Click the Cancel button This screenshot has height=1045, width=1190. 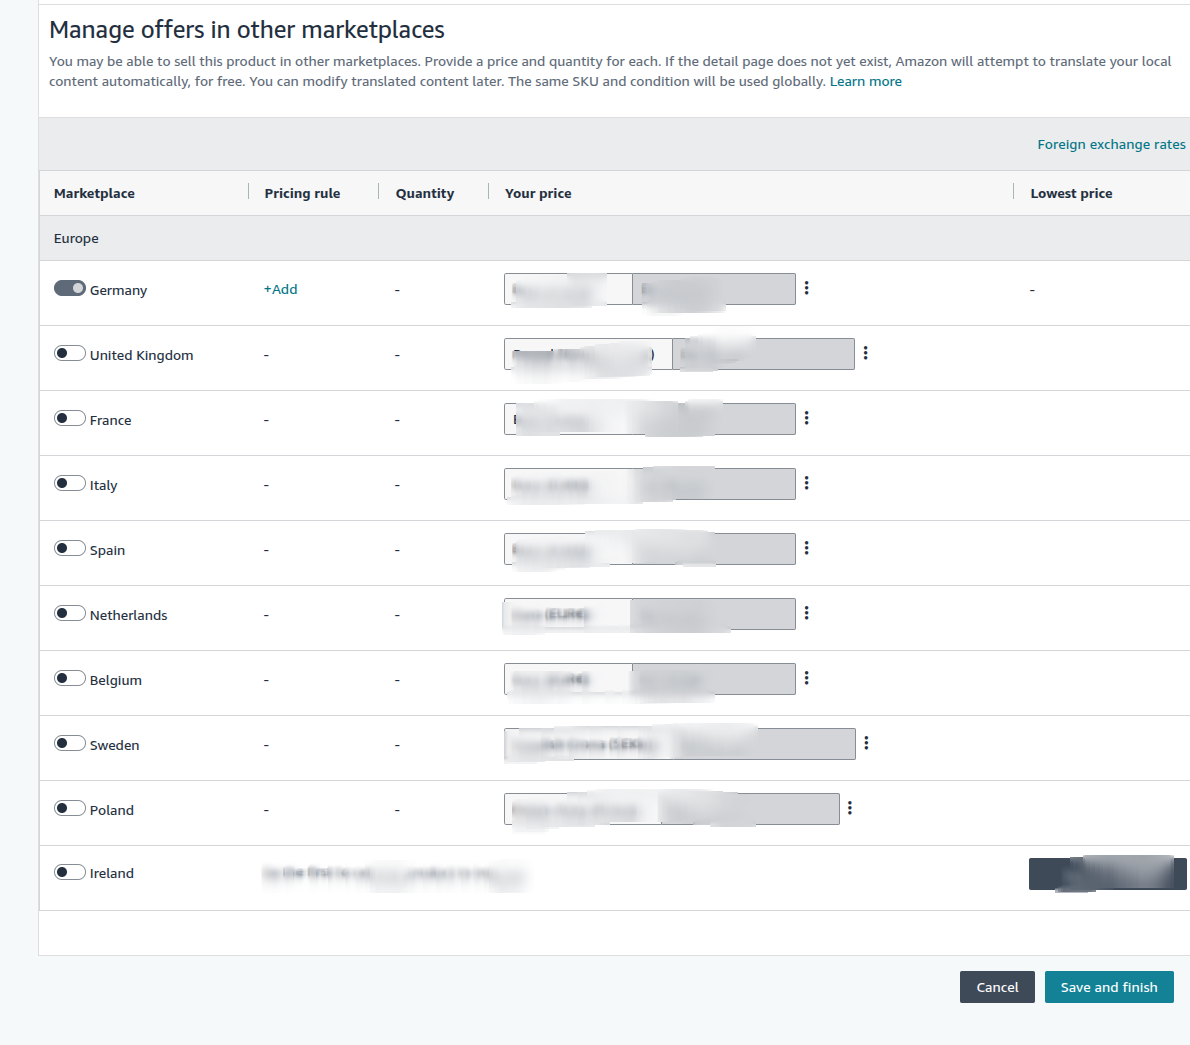[997, 987]
